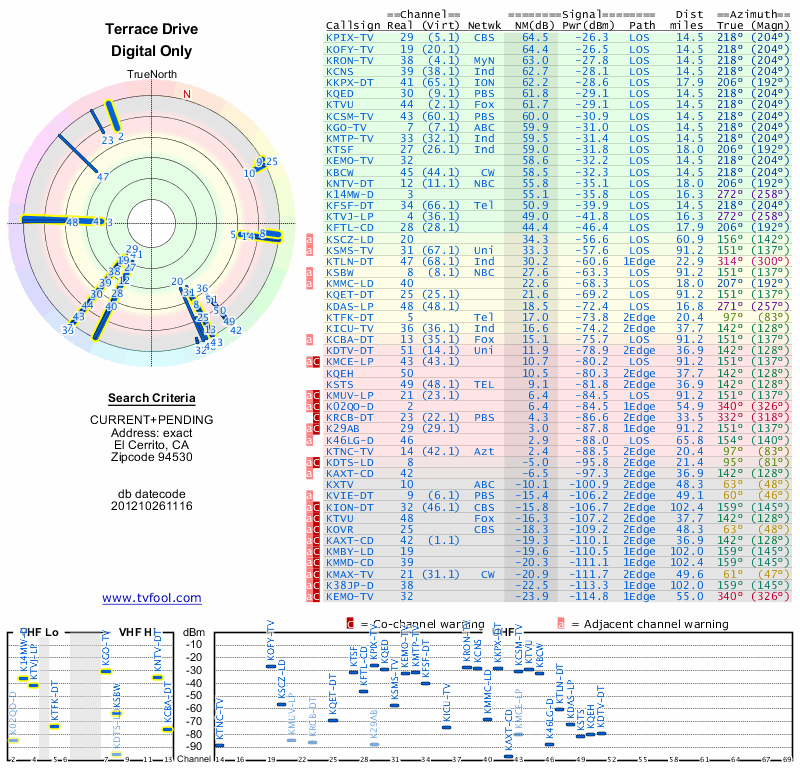
Task: Click KOFY-TV signal marker in spectrum chart
Action: click(271, 666)
